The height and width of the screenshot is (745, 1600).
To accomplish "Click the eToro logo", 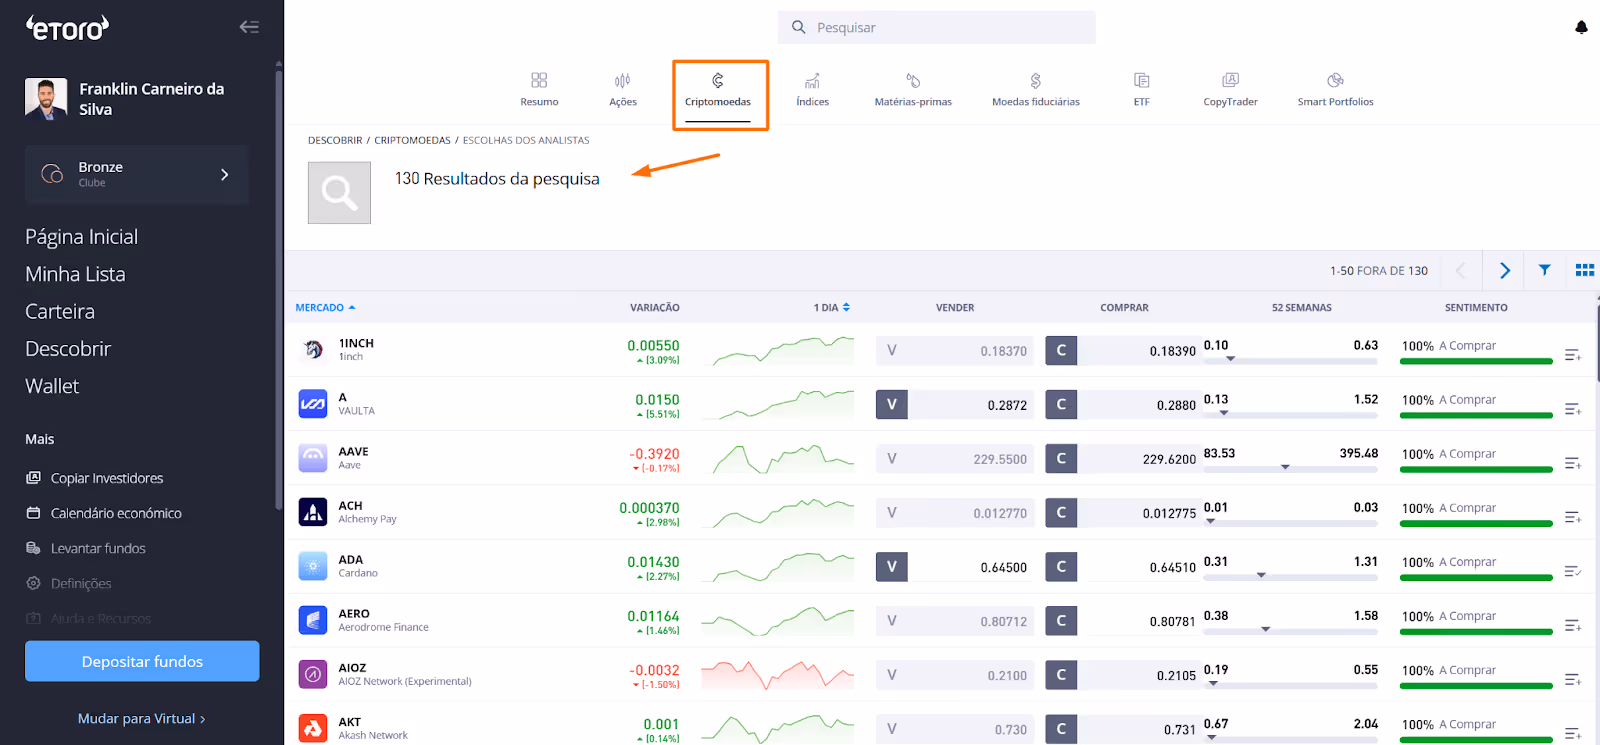I will pyautogui.click(x=67, y=28).
